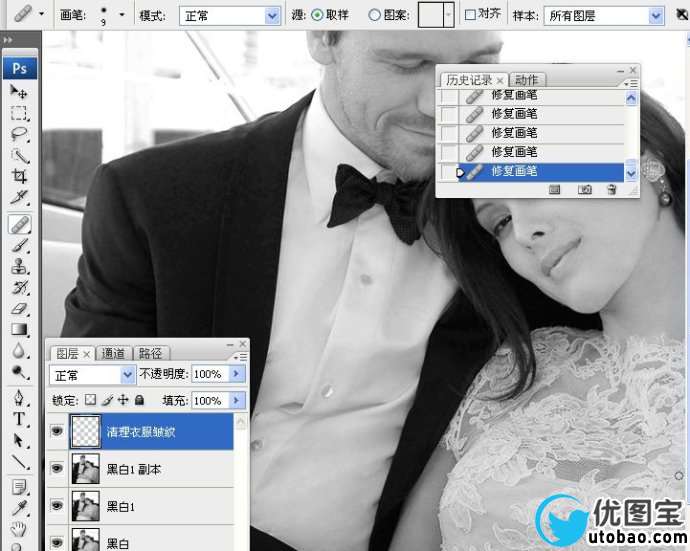
Task: Select the Pen tool
Action: (x=18, y=398)
